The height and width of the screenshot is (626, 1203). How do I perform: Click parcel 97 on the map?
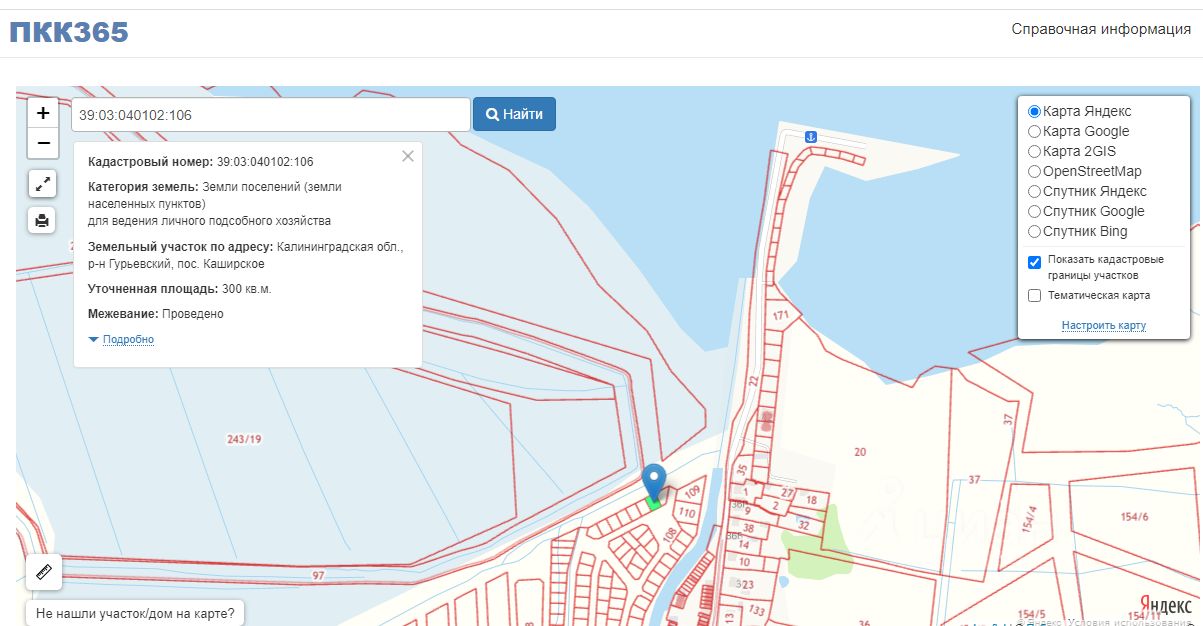point(319,576)
